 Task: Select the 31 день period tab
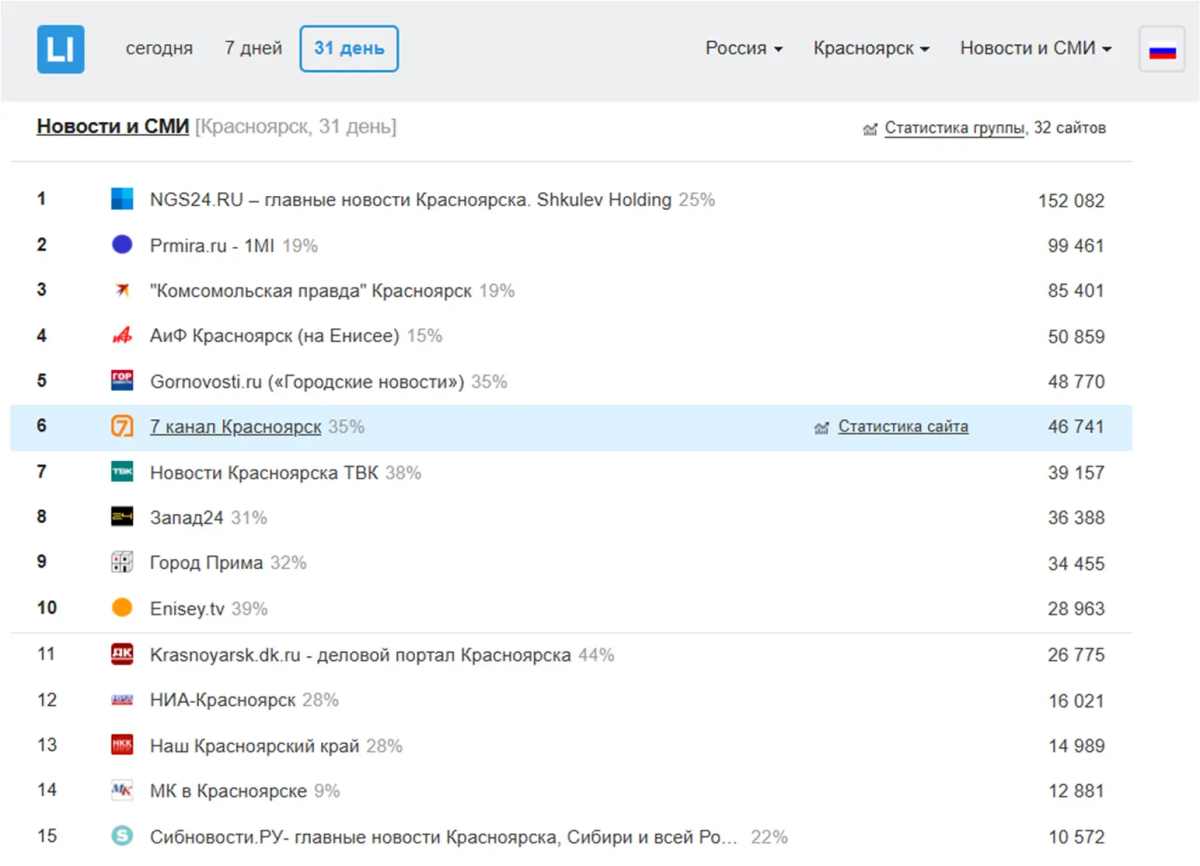349,49
